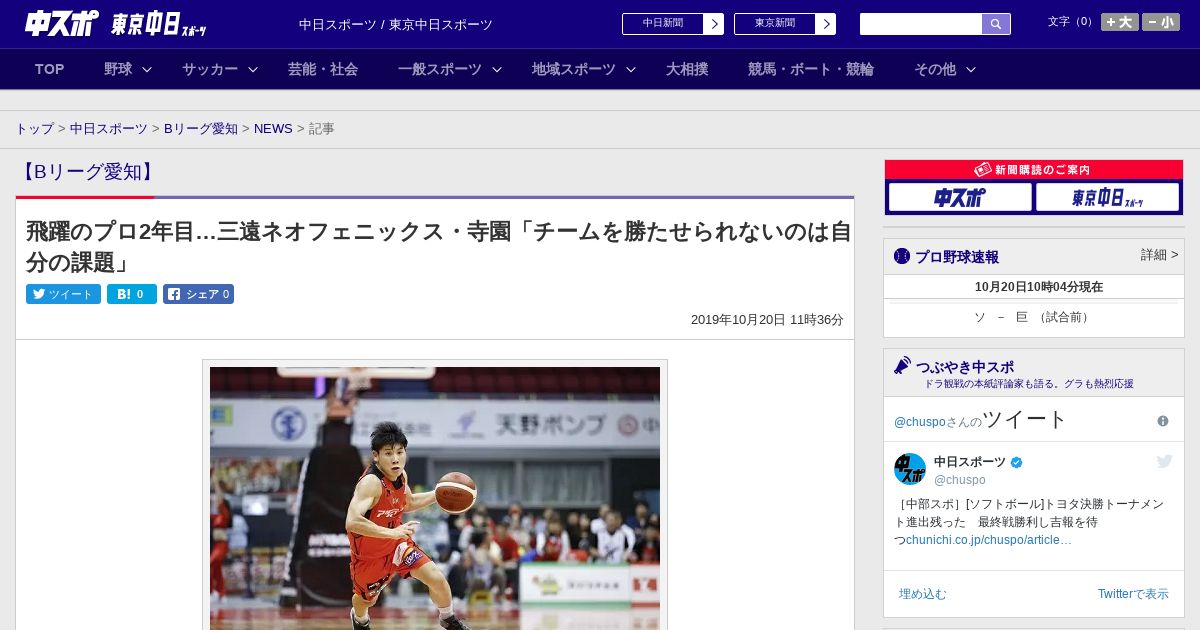Click the 中日スポーツ Twitter avatar
The width and height of the screenshot is (1200, 630).
(910, 469)
